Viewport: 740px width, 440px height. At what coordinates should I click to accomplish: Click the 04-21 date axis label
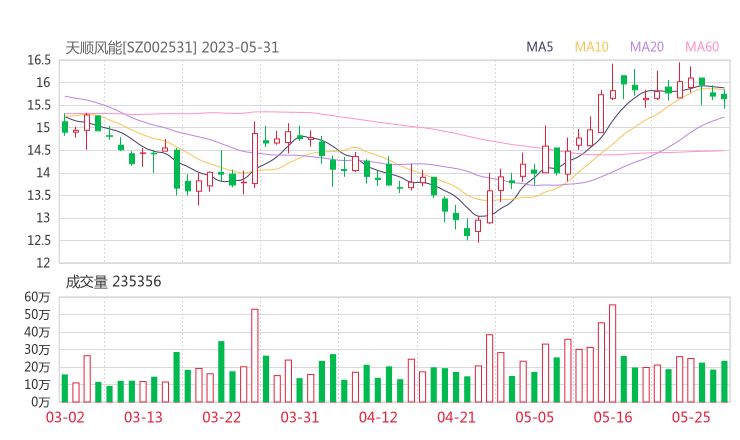click(456, 417)
